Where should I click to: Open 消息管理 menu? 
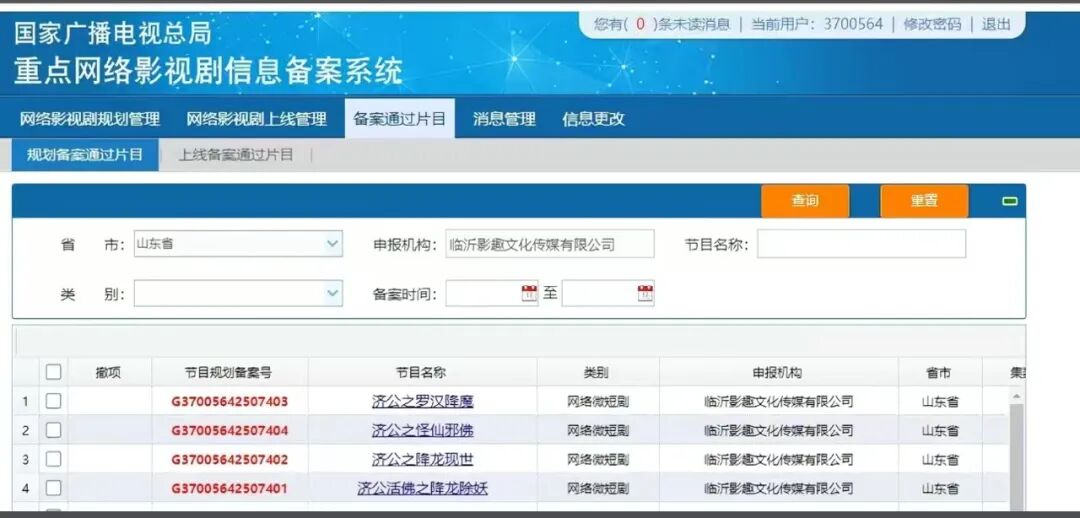(x=504, y=119)
